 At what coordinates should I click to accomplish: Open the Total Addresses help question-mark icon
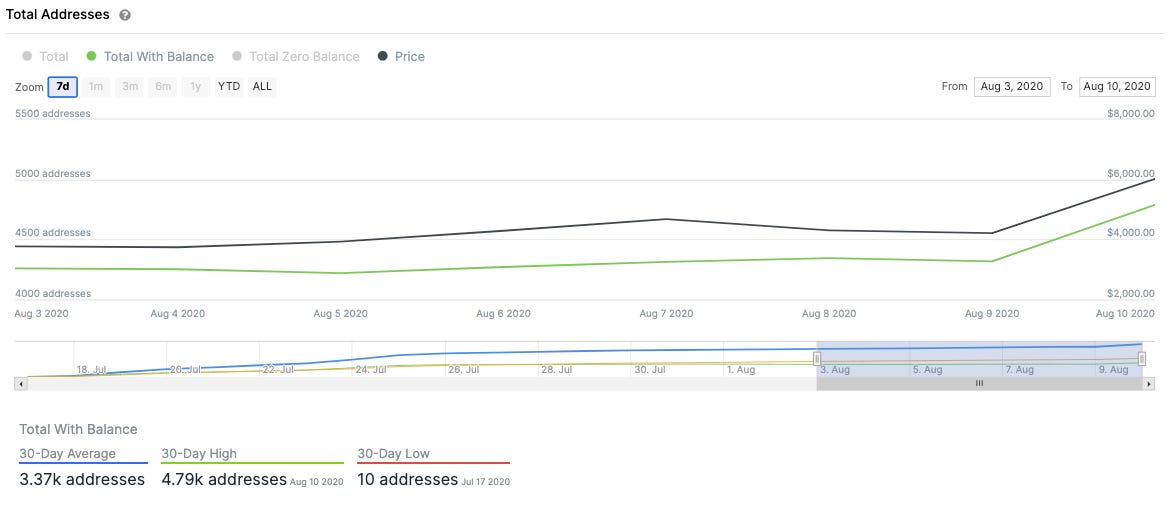point(125,15)
